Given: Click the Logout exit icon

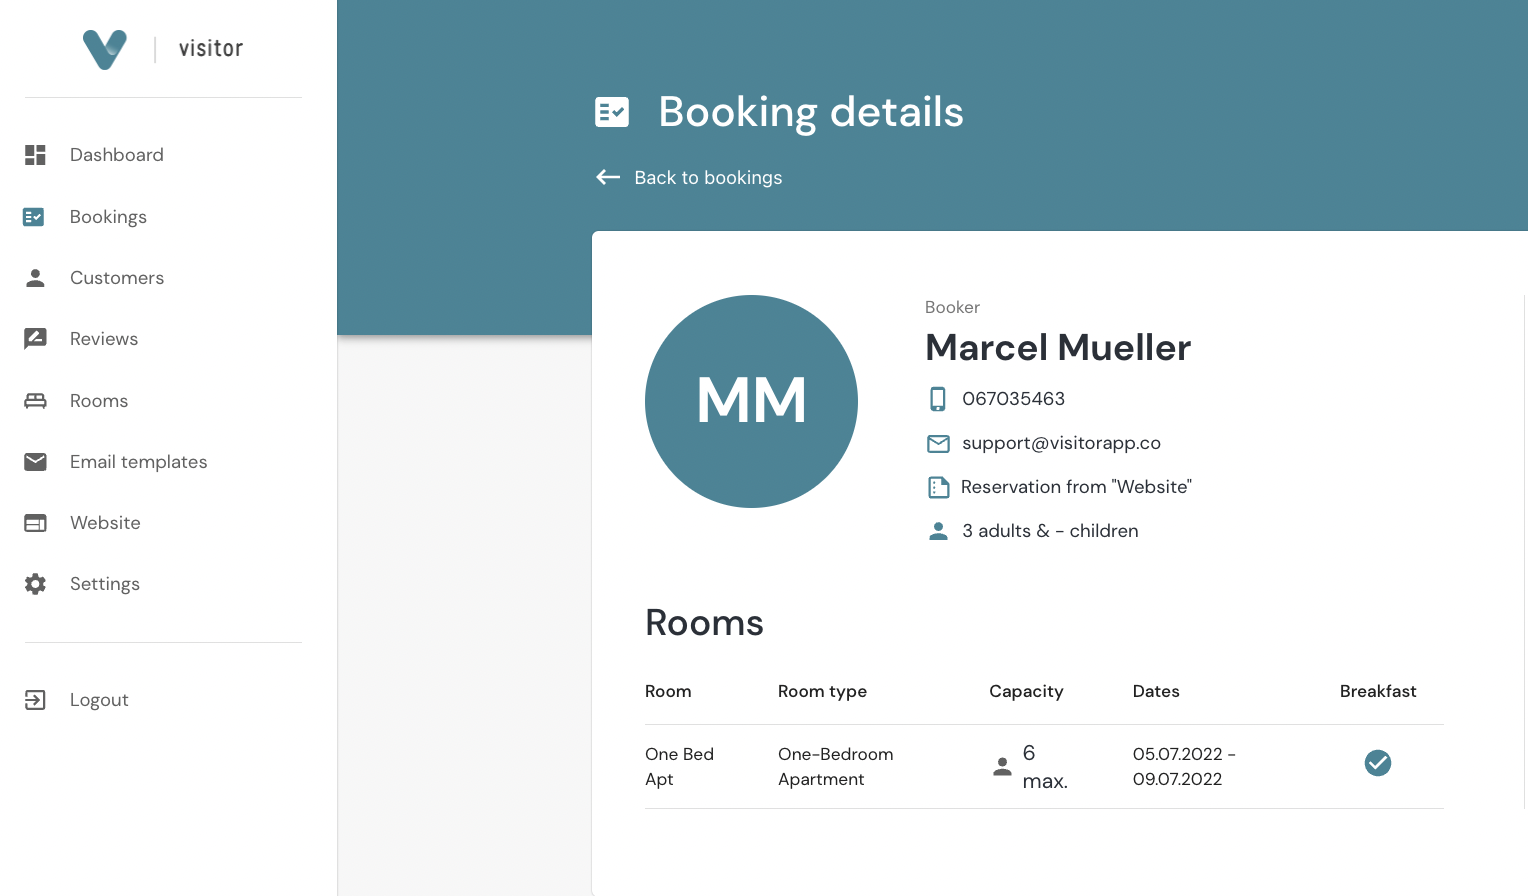Looking at the screenshot, I should [35, 700].
